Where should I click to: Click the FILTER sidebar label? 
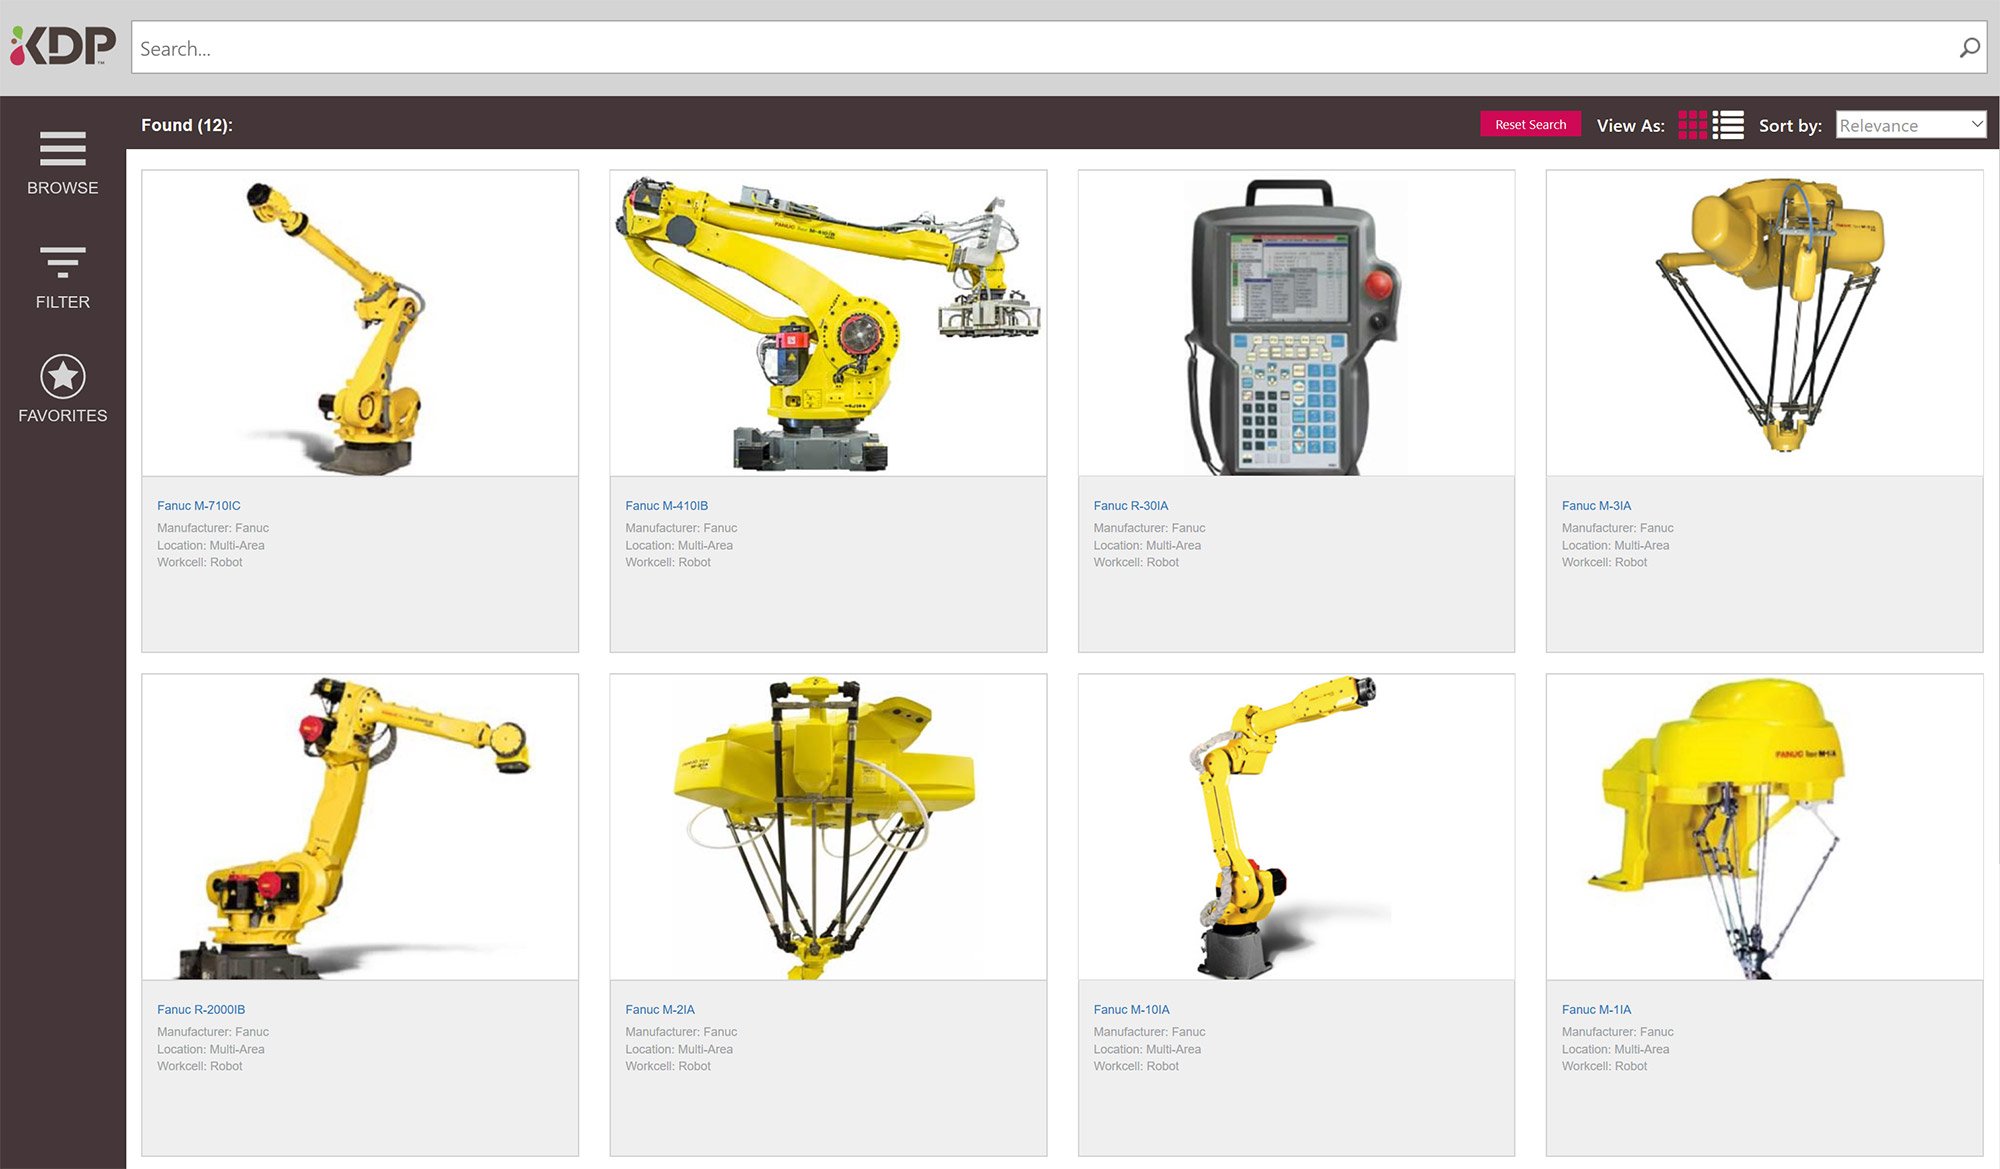pyautogui.click(x=63, y=302)
